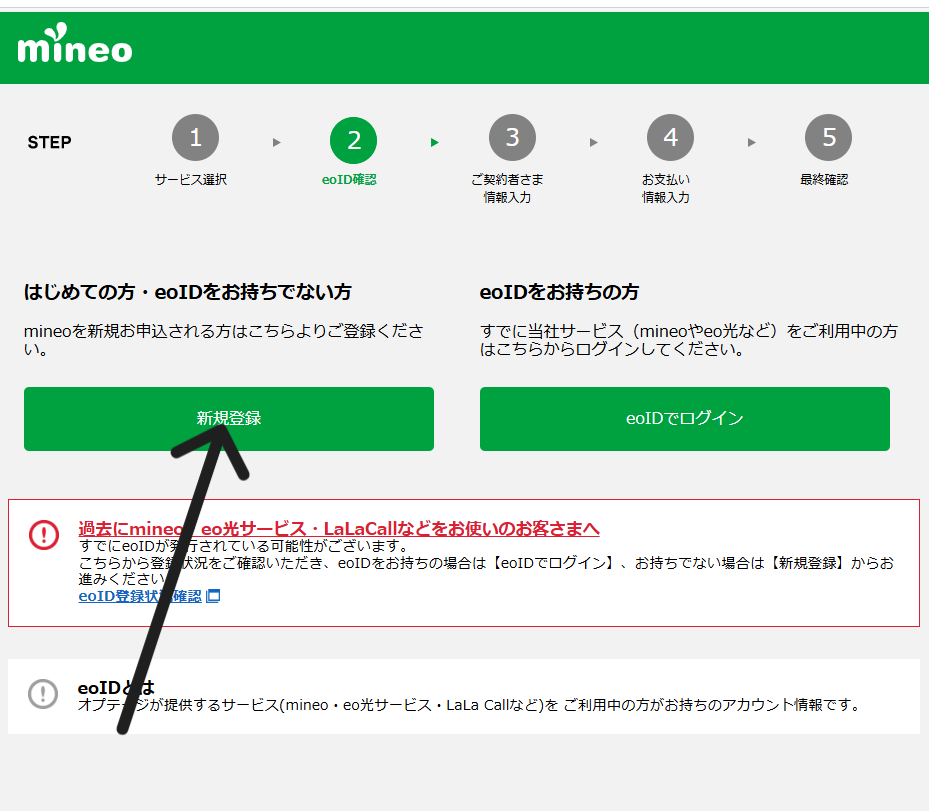Click the eoID確認 step label
Image resolution: width=929 pixels, height=811 pixels.
click(x=349, y=179)
